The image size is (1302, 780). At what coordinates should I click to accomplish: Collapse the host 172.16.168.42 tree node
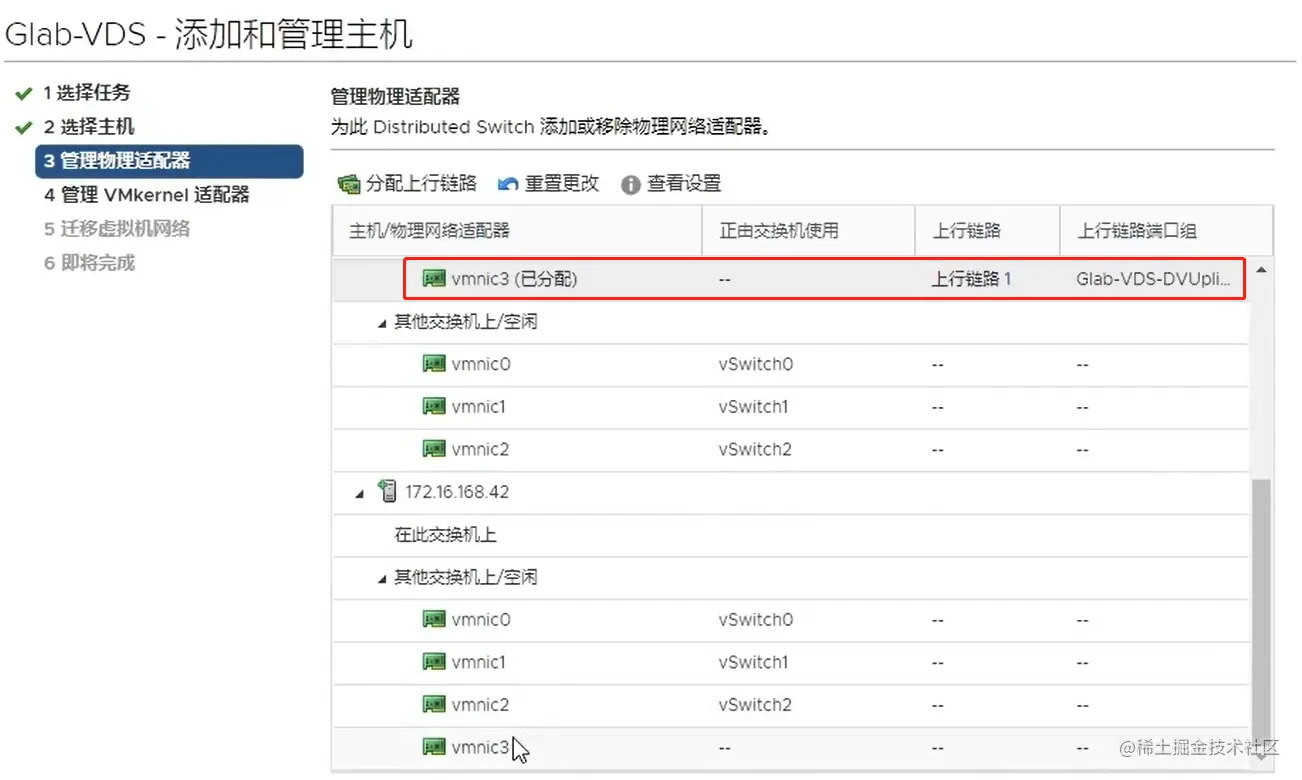pyautogui.click(x=360, y=493)
